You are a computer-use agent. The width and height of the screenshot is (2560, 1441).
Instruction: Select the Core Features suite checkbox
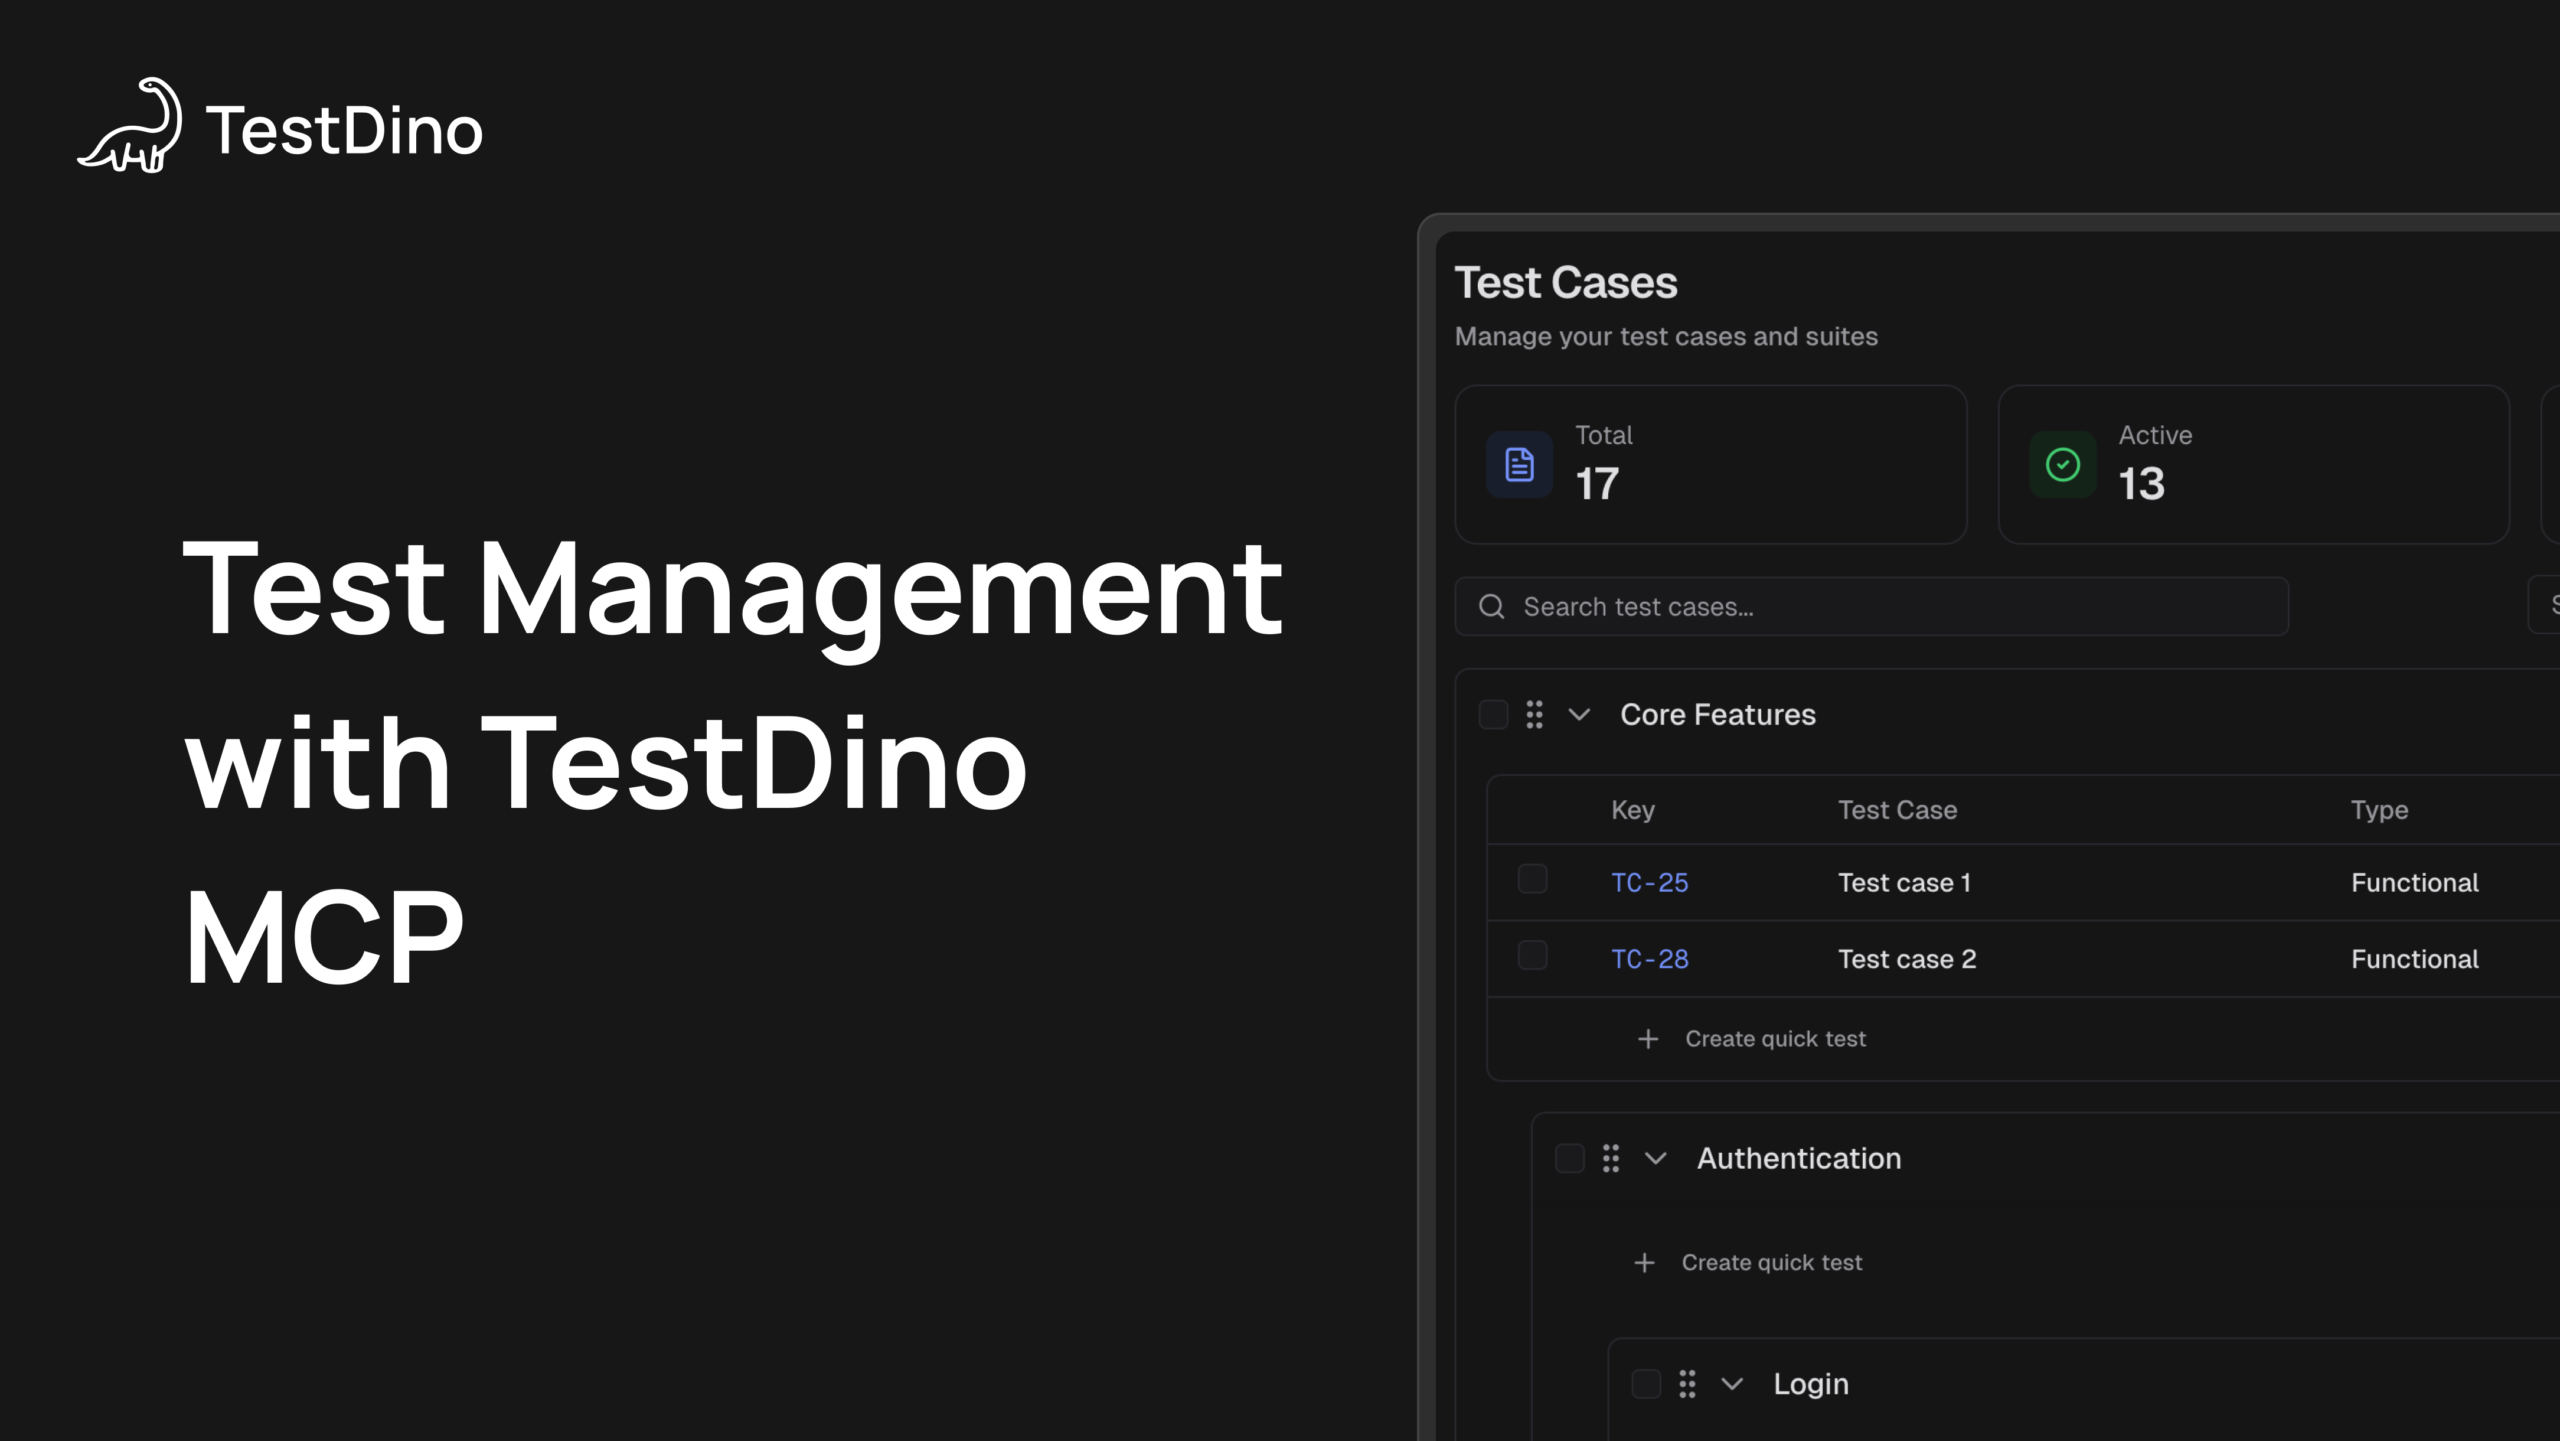click(x=1493, y=714)
